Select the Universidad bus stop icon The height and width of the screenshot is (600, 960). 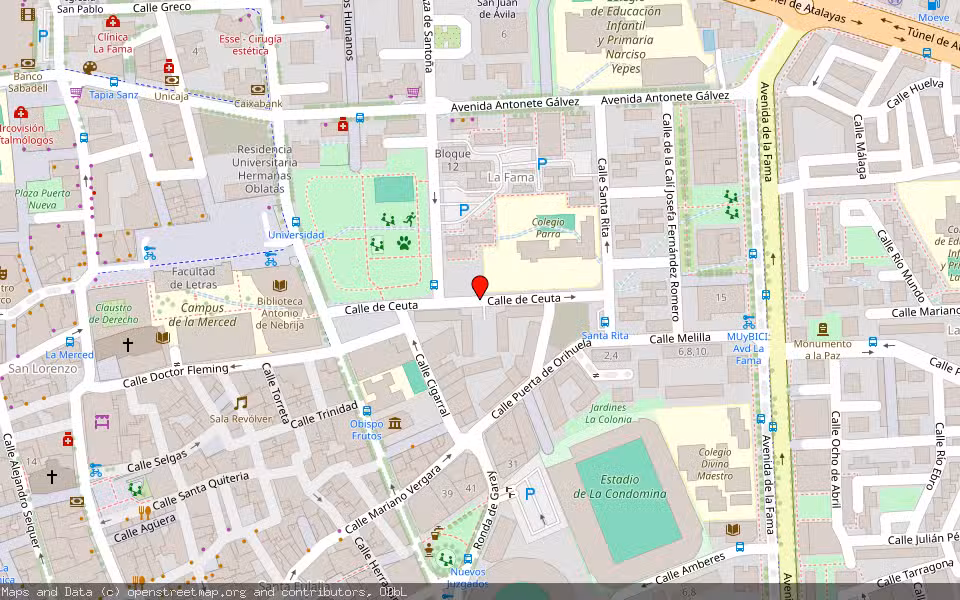[296, 222]
